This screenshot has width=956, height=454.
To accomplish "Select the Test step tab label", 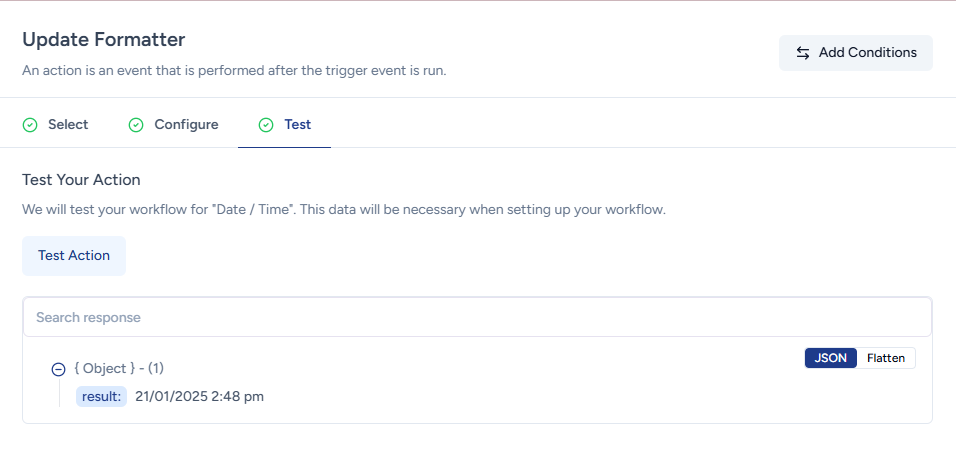I will [298, 125].
